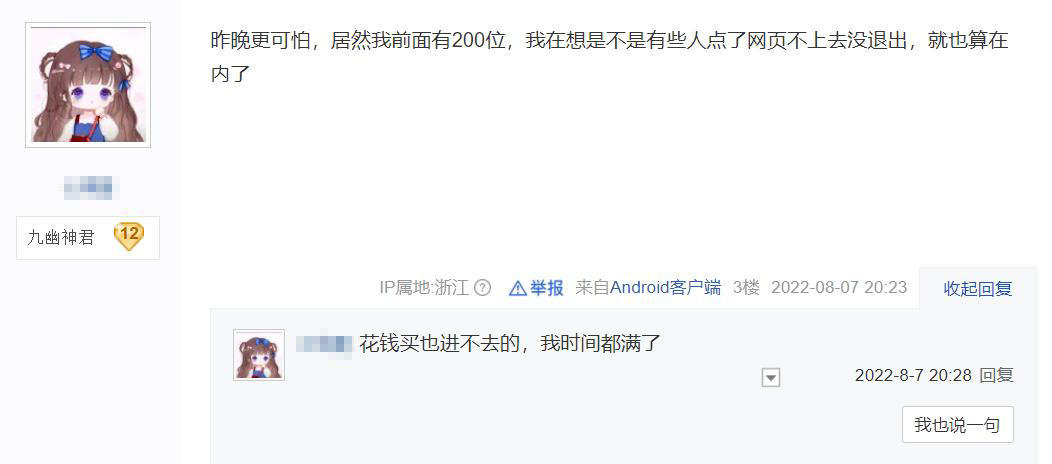The image size is (1052, 464).
Task: Select the 回复 link after 20:28
Action: click(996, 375)
